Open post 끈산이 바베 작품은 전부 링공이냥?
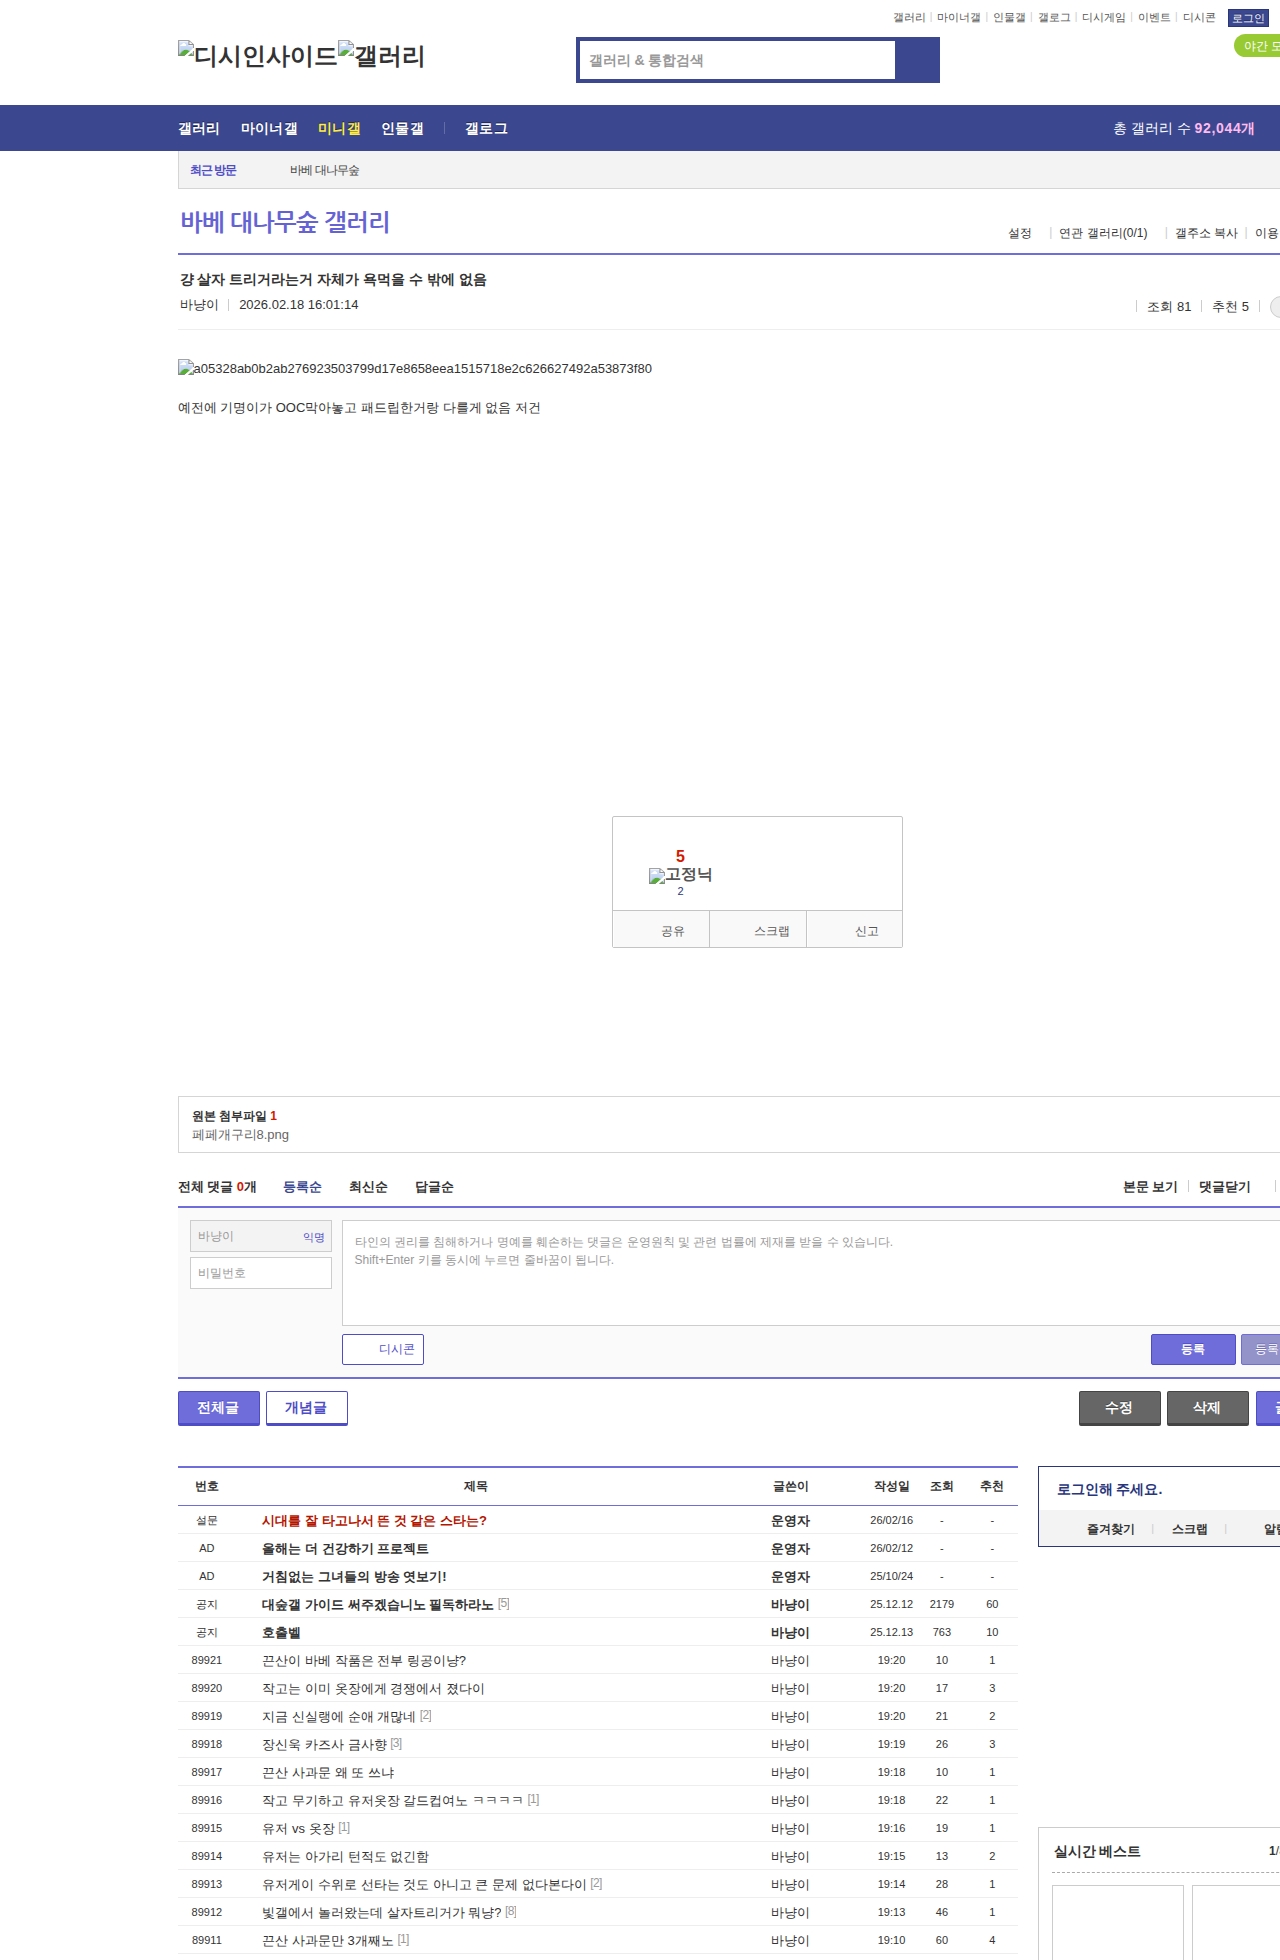1280x1960 pixels. click(364, 1661)
